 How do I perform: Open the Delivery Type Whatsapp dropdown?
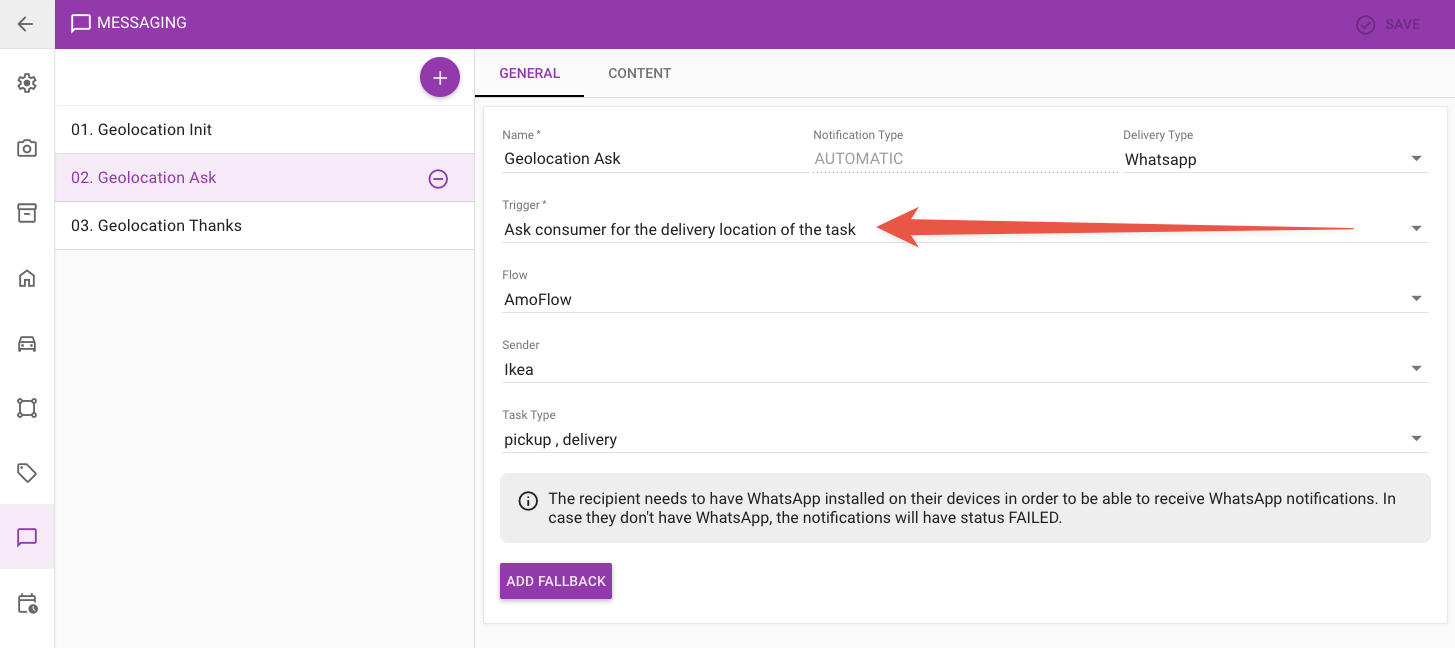pos(1275,159)
